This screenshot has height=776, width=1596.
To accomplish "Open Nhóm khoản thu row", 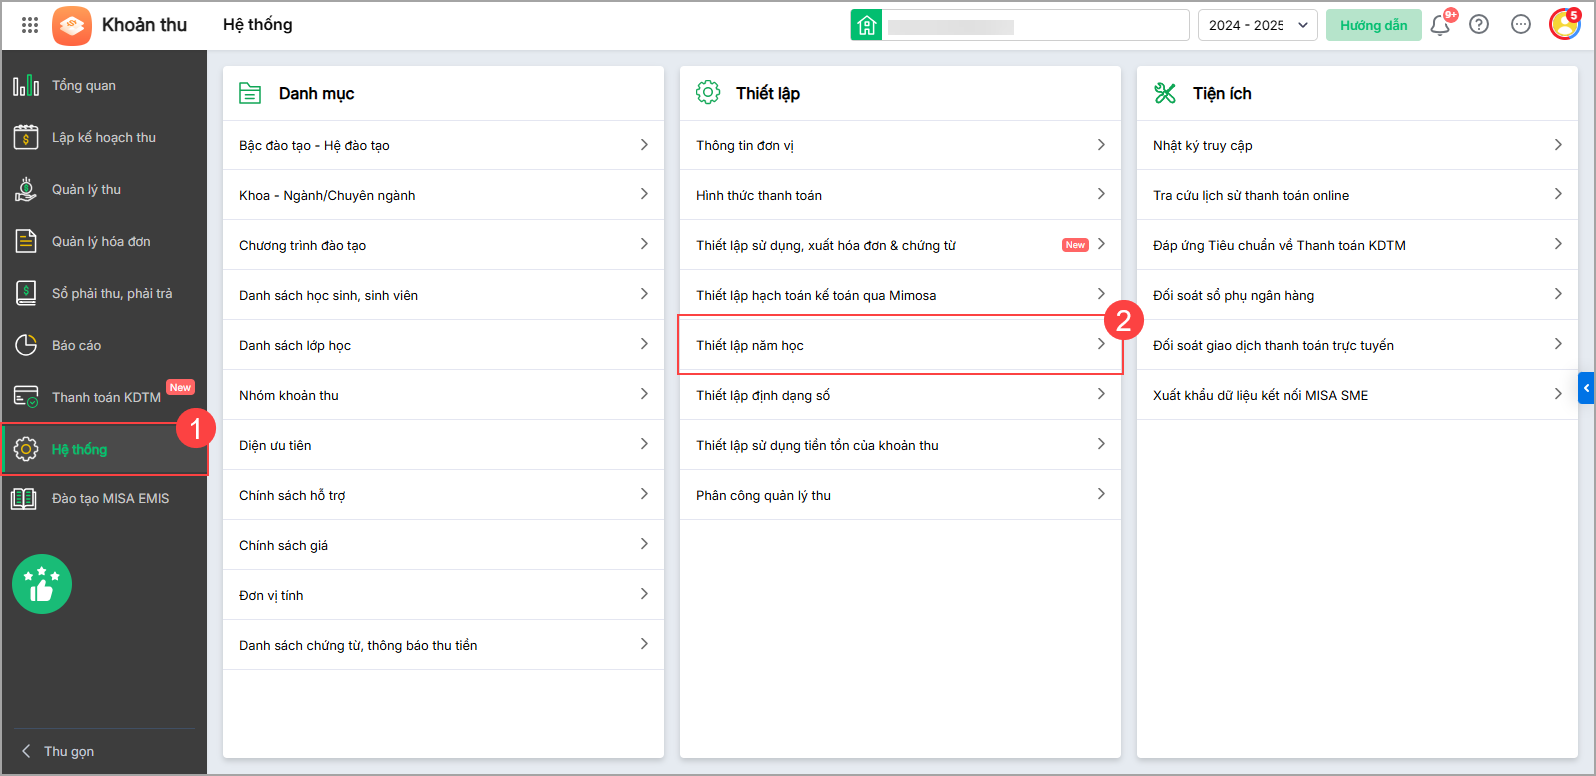I will [x=443, y=395].
